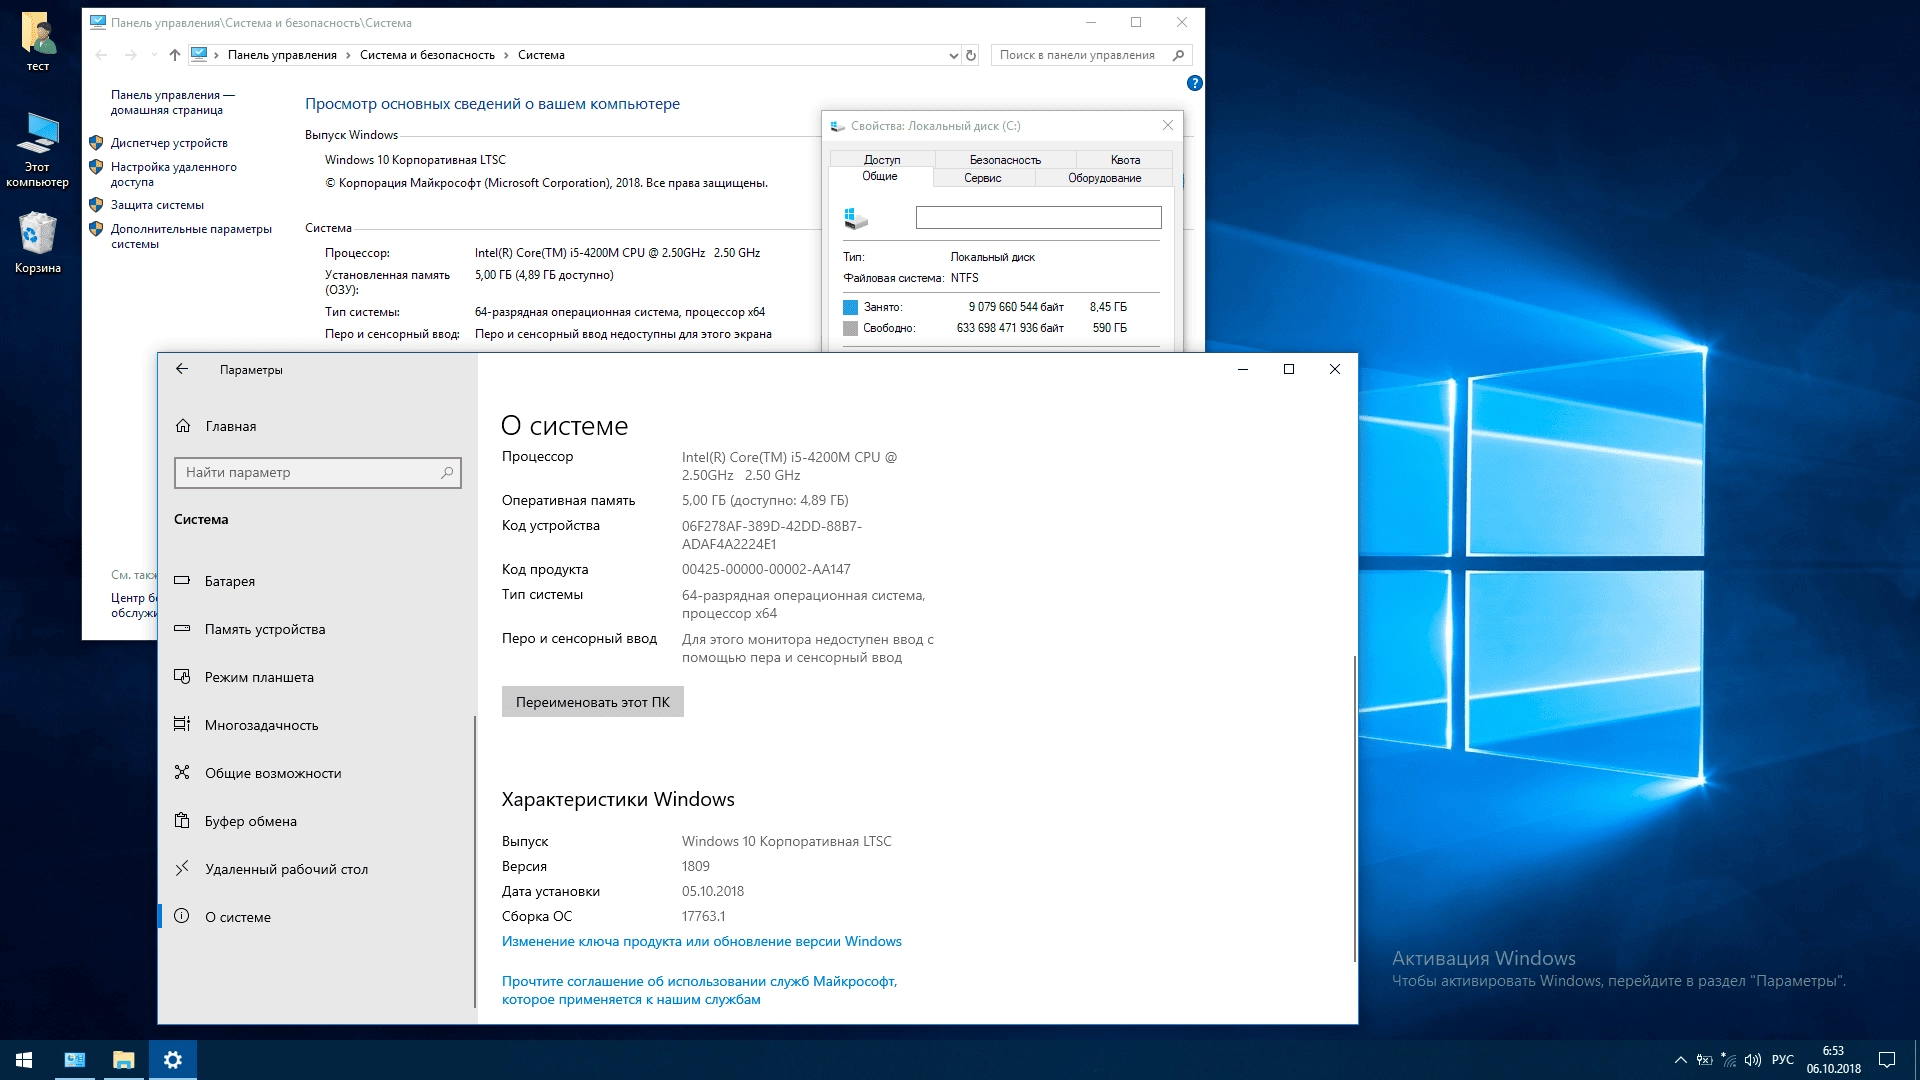Image resolution: width=1920 pixels, height=1080 pixels.
Task: Click Up arrow in Control Panel navigation
Action: (x=175, y=55)
